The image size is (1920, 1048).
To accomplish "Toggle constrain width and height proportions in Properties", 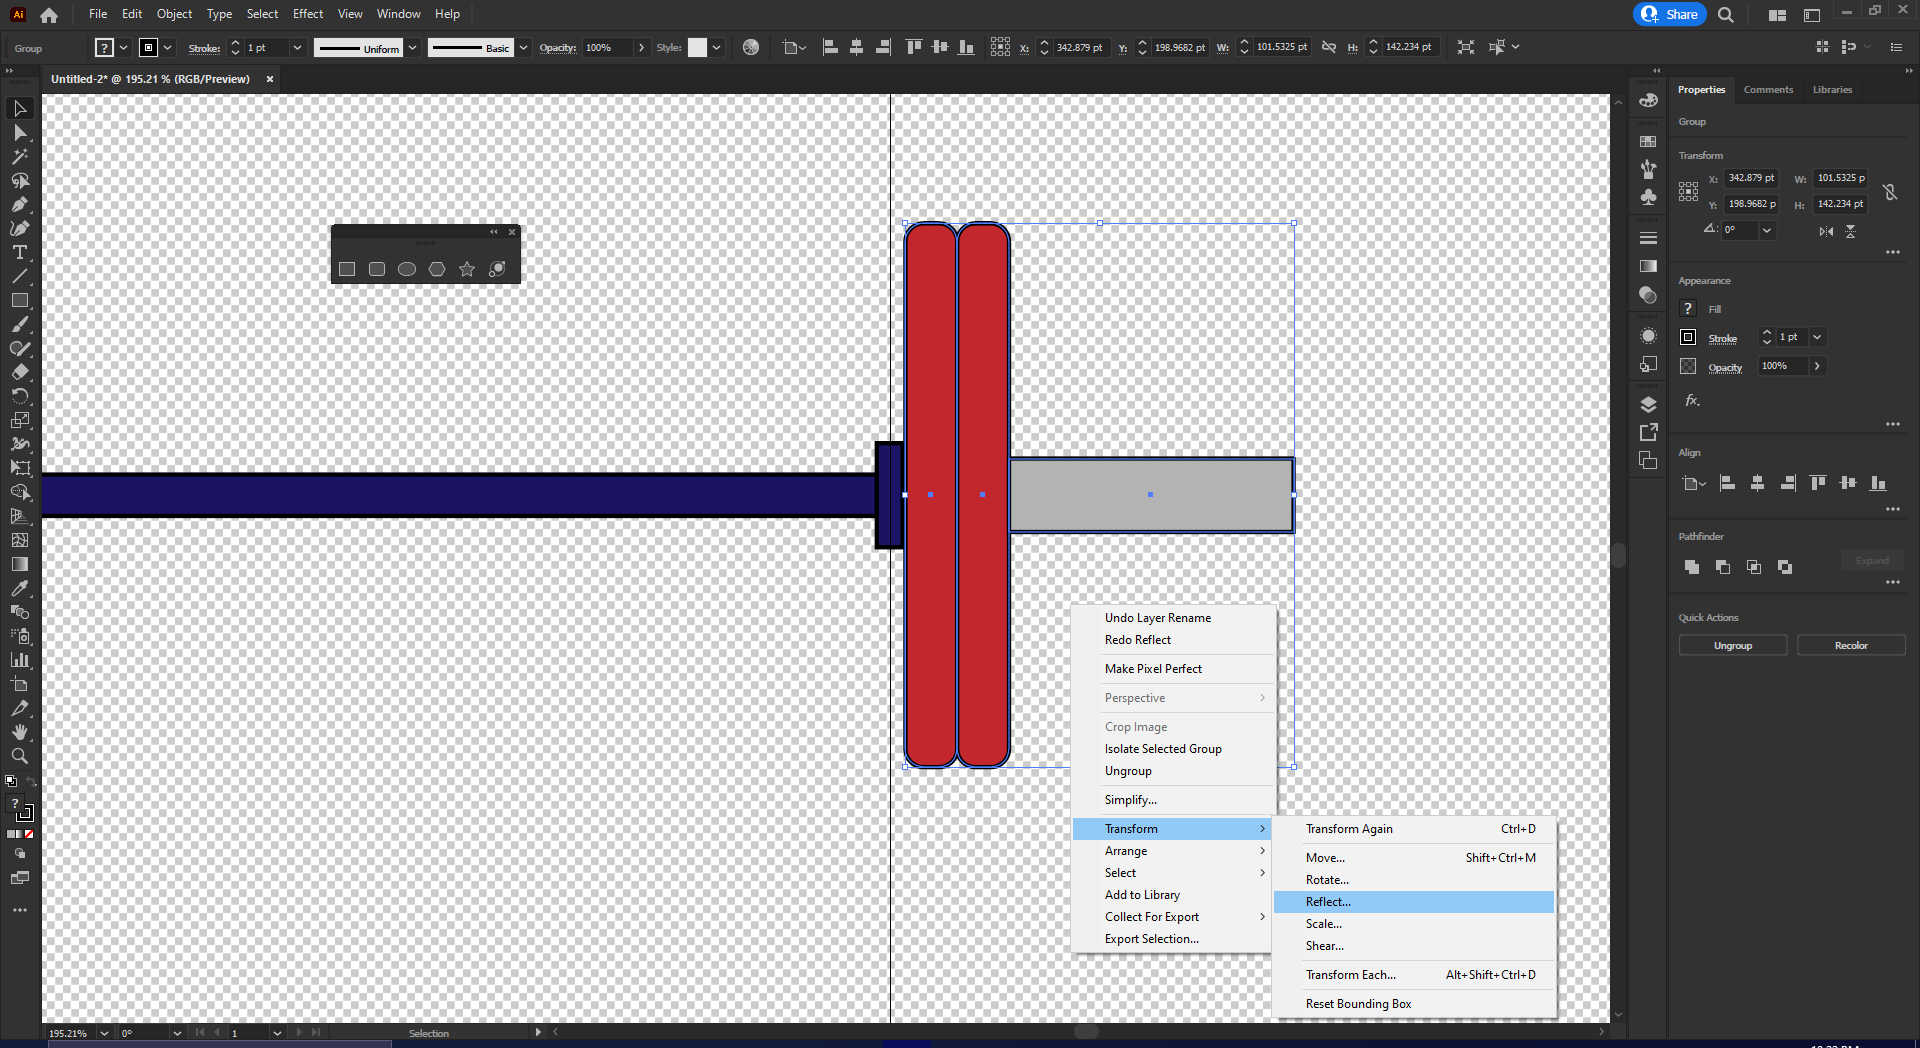I will pos(1889,192).
